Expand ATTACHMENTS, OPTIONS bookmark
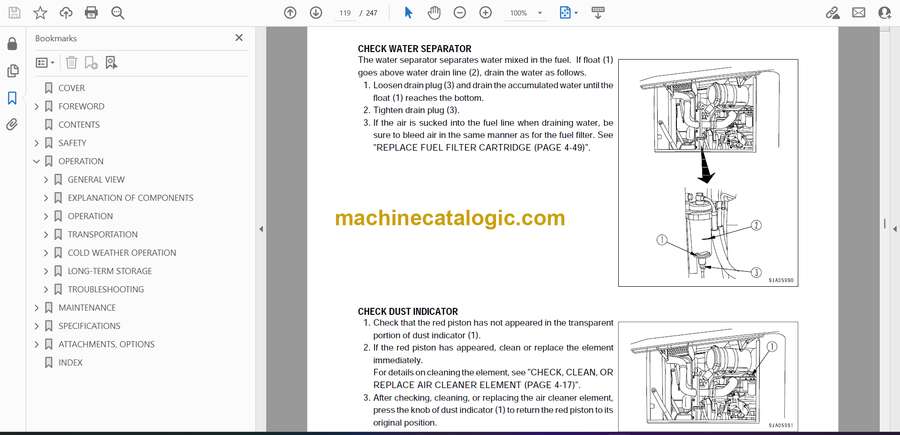This screenshot has height=435, width=900. (37, 344)
